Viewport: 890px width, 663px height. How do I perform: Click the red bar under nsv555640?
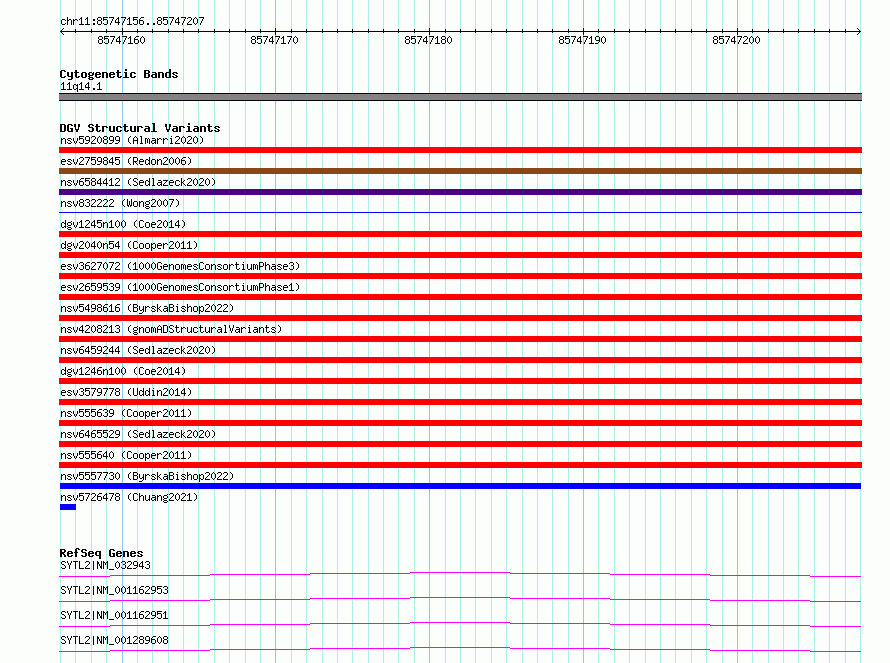point(460,465)
